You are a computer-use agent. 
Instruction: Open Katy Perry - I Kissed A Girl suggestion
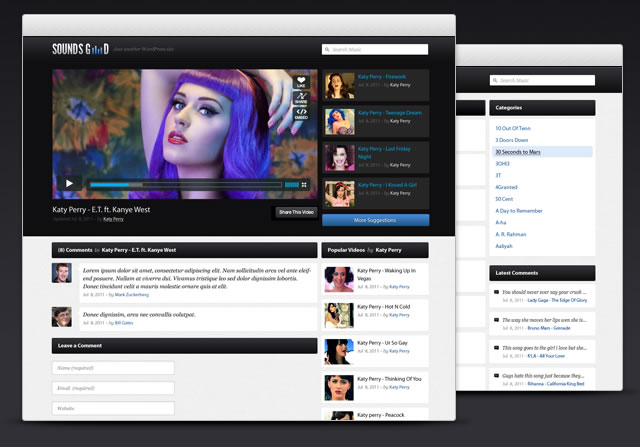(387, 185)
